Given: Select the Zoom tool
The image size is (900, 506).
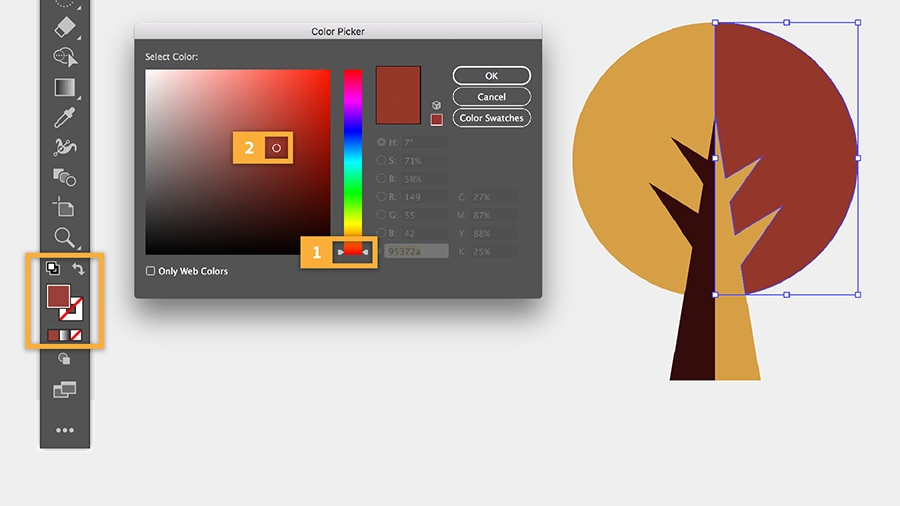Looking at the screenshot, I should click(64, 237).
